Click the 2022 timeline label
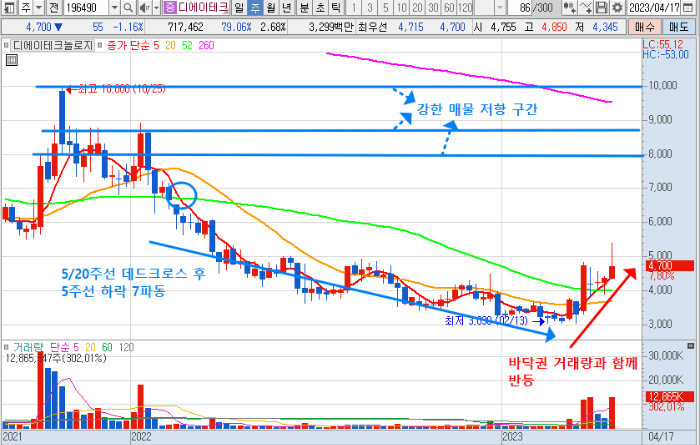The height and width of the screenshot is (445, 700). 141,437
